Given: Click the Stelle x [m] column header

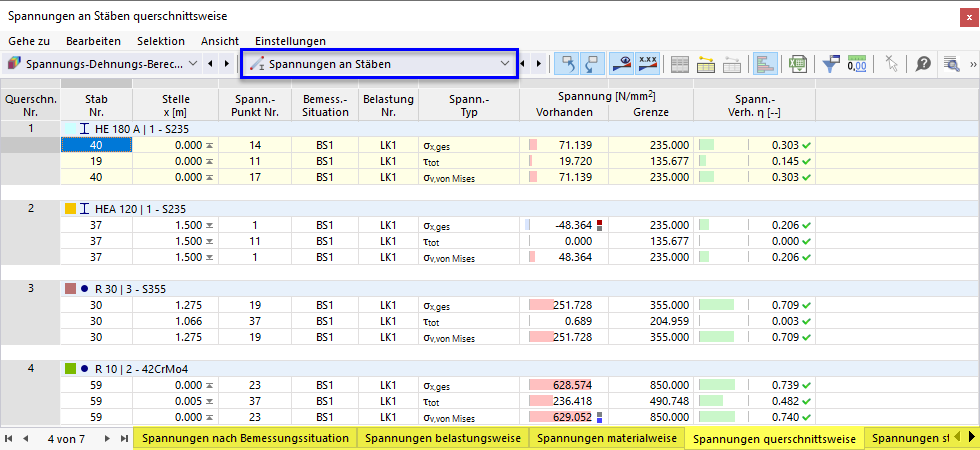Looking at the screenshot, I should point(175,106).
